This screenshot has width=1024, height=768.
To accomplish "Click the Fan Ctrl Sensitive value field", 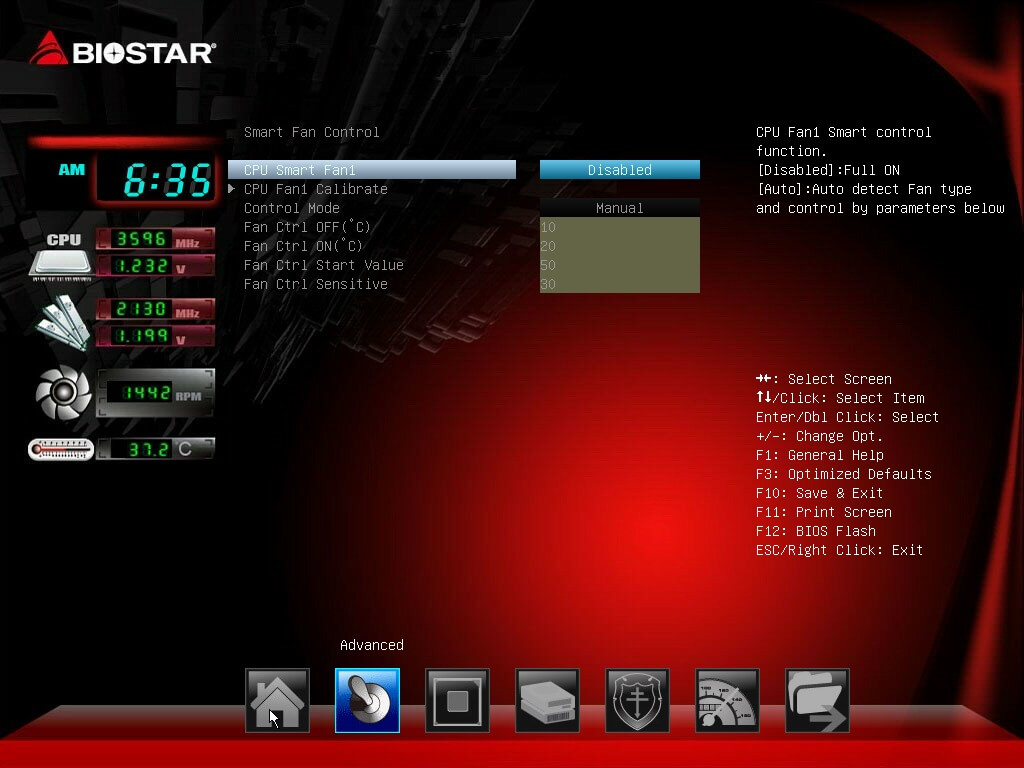I will click(619, 284).
